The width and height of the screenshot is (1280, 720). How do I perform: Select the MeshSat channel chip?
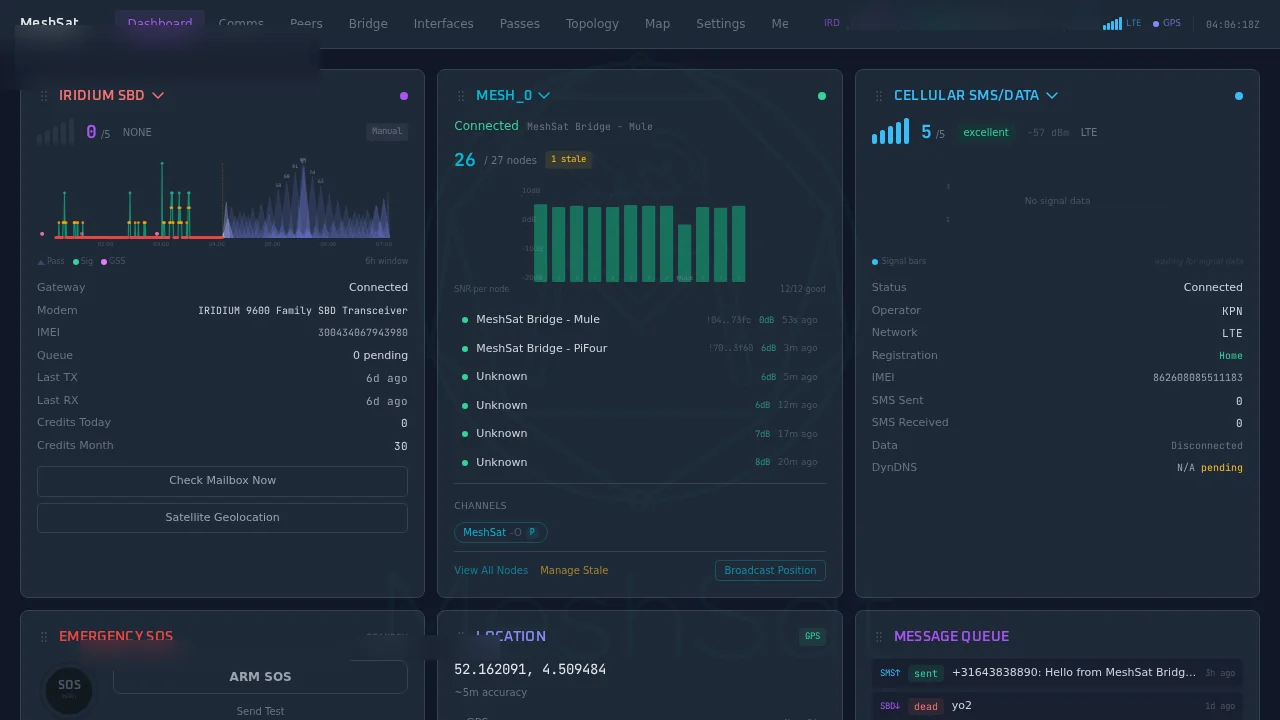click(500, 532)
